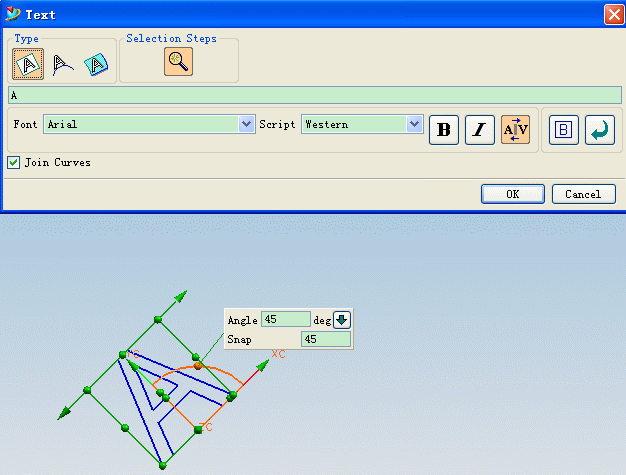Click the lower-left green arrowhead handle
Image resolution: width=626 pixels, height=475 pixels.
[x=64, y=413]
